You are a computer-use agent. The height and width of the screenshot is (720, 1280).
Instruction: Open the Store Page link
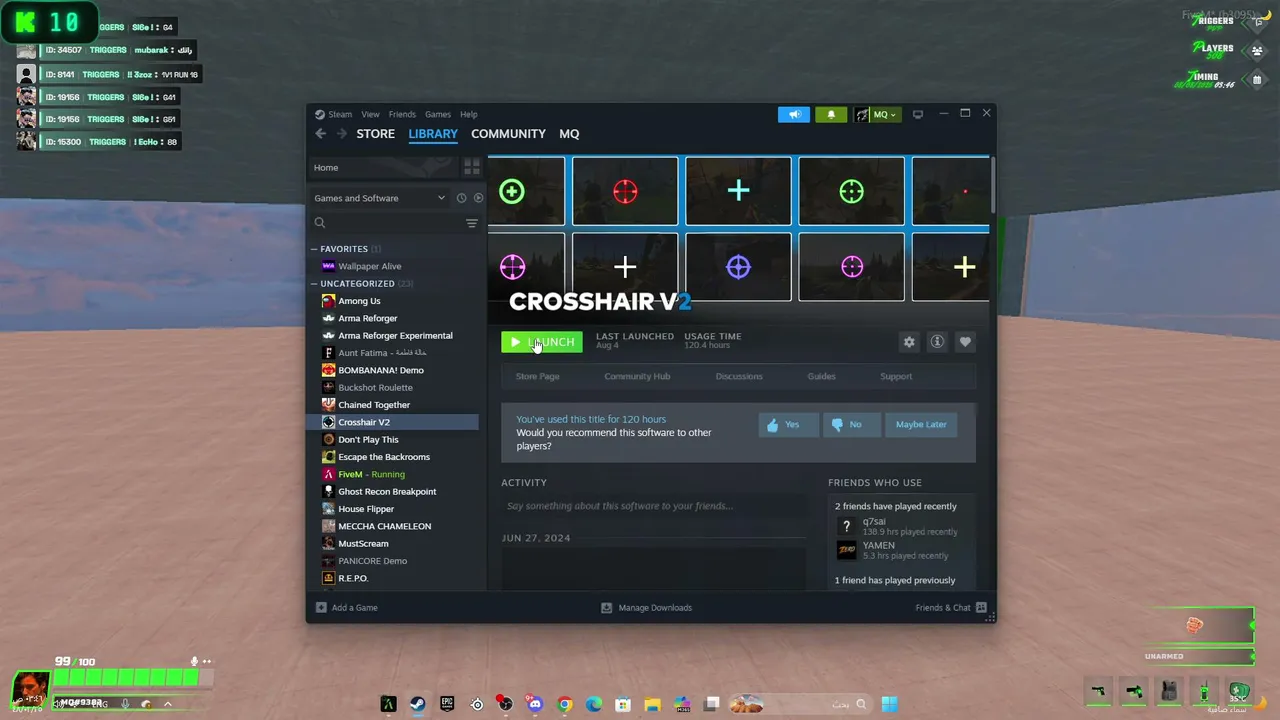(537, 376)
